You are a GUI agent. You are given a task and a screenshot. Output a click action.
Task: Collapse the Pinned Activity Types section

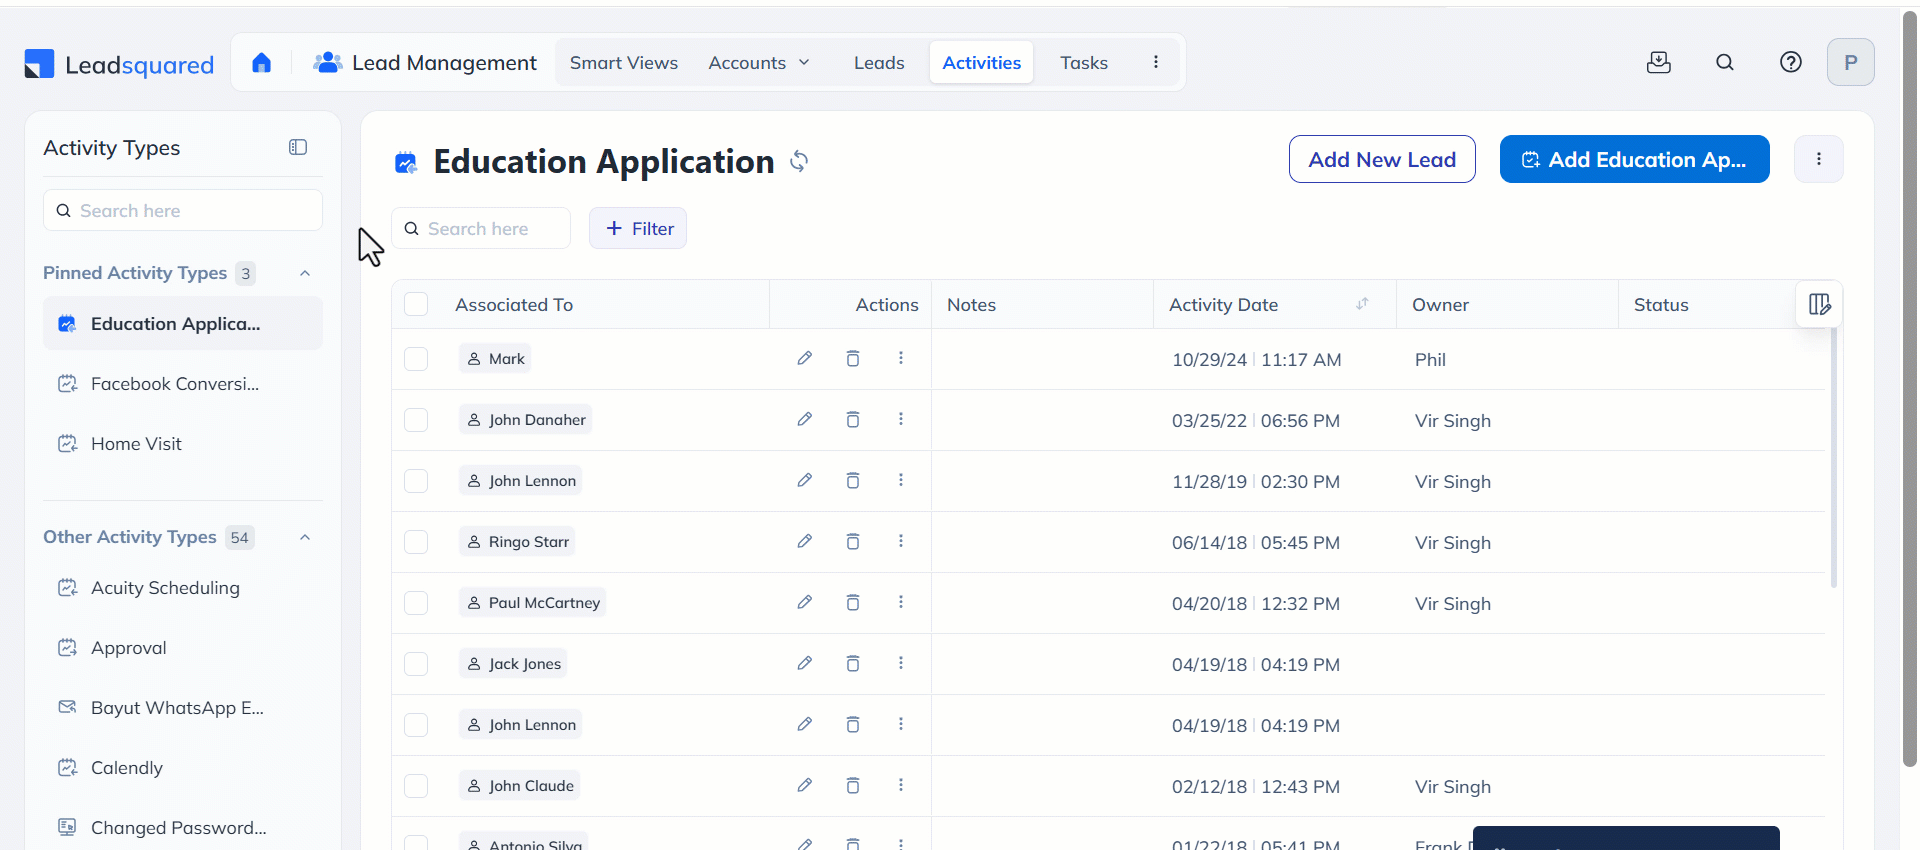point(305,273)
